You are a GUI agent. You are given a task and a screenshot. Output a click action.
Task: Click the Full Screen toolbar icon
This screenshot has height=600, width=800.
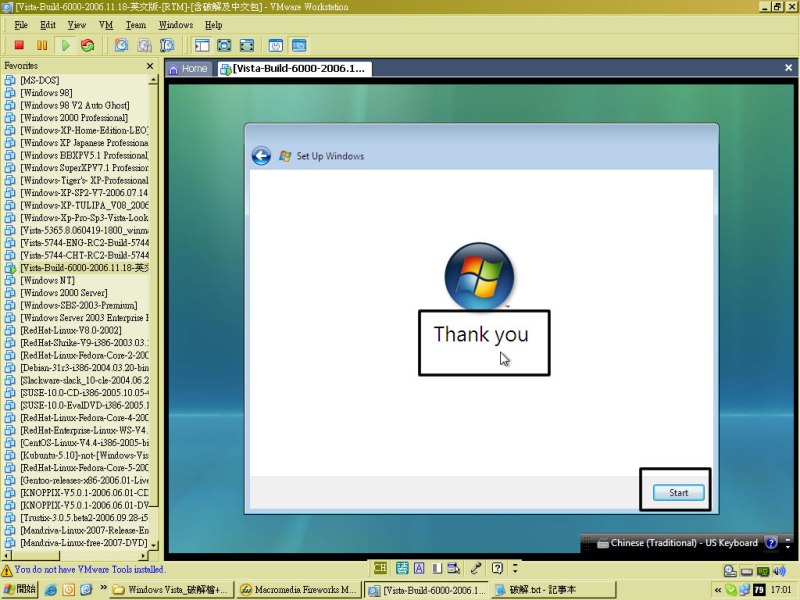point(224,45)
